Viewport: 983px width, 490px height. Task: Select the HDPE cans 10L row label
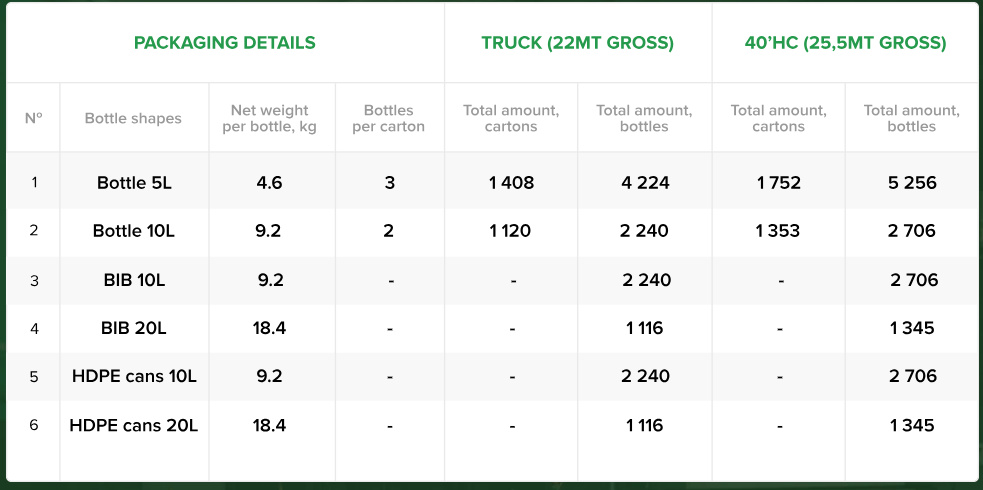point(134,377)
